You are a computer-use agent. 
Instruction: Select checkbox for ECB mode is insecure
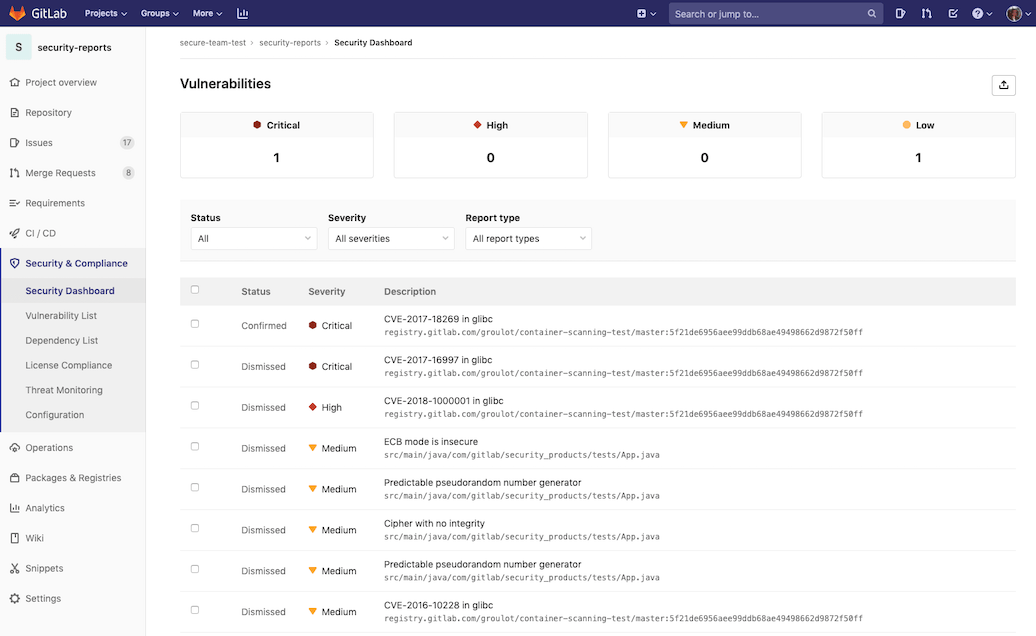coord(195,446)
